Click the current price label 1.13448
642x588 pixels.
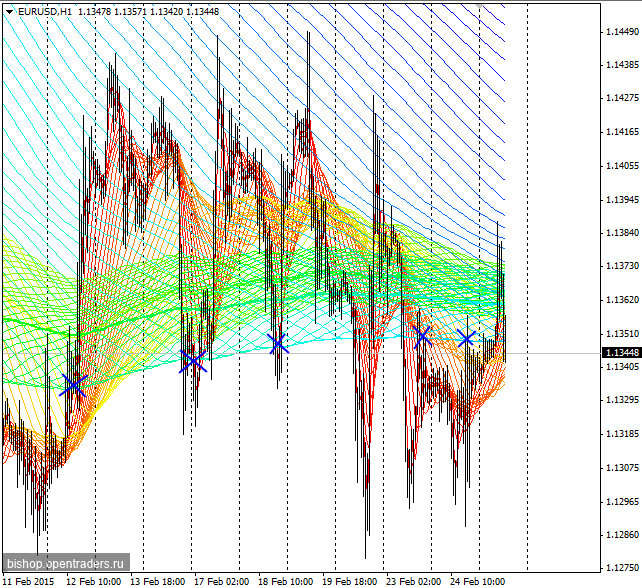tap(622, 353)
